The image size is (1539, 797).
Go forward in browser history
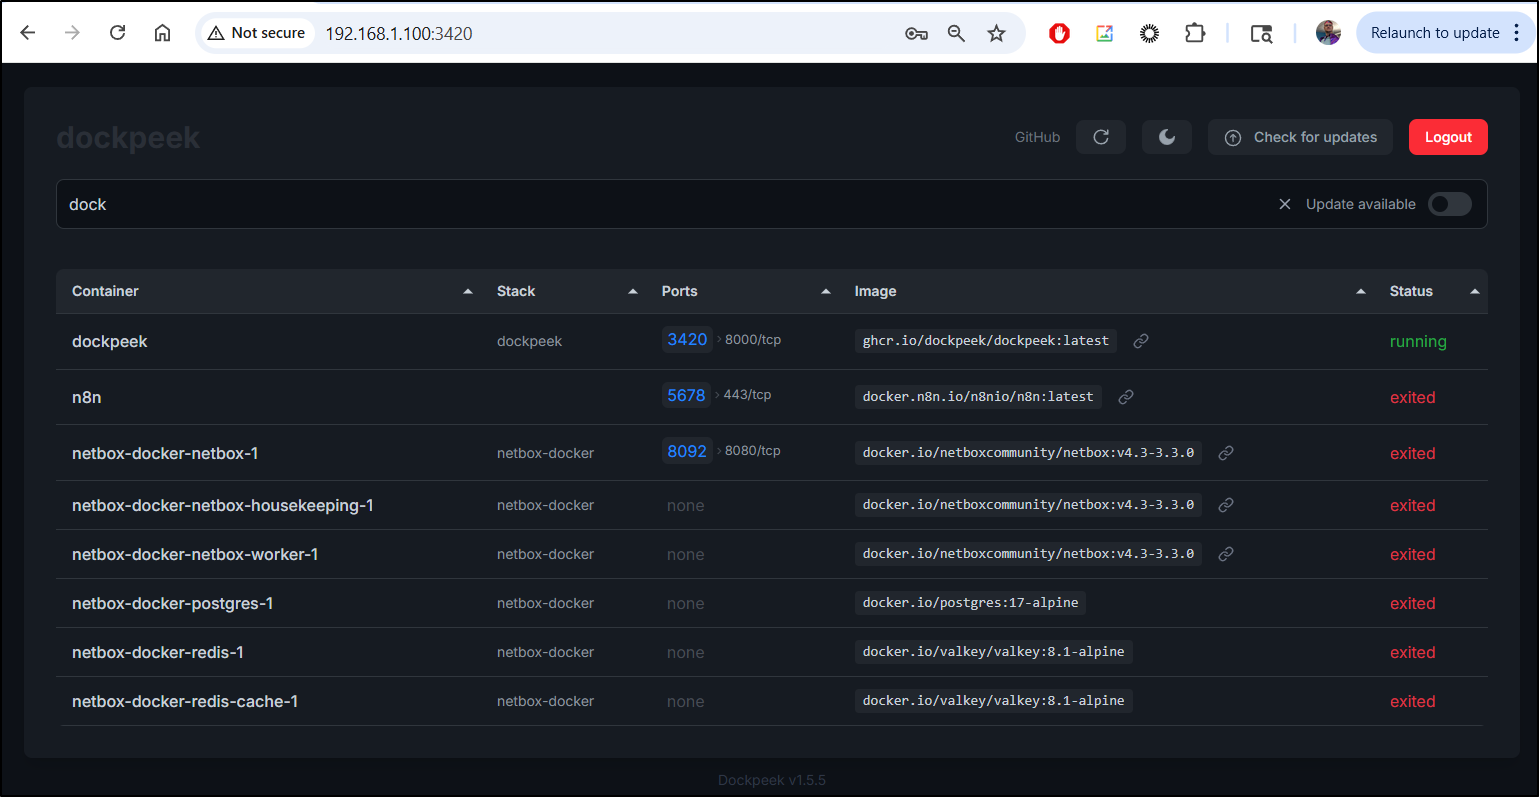72,33
